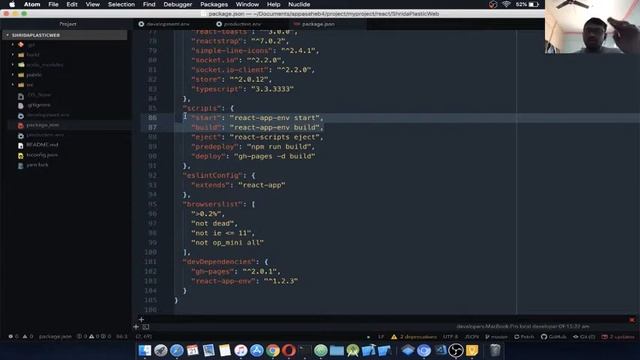Image resolution: width=640 pixels, height=360 pixels.
Task: Open Finder from the Dock
Action: 144,350
